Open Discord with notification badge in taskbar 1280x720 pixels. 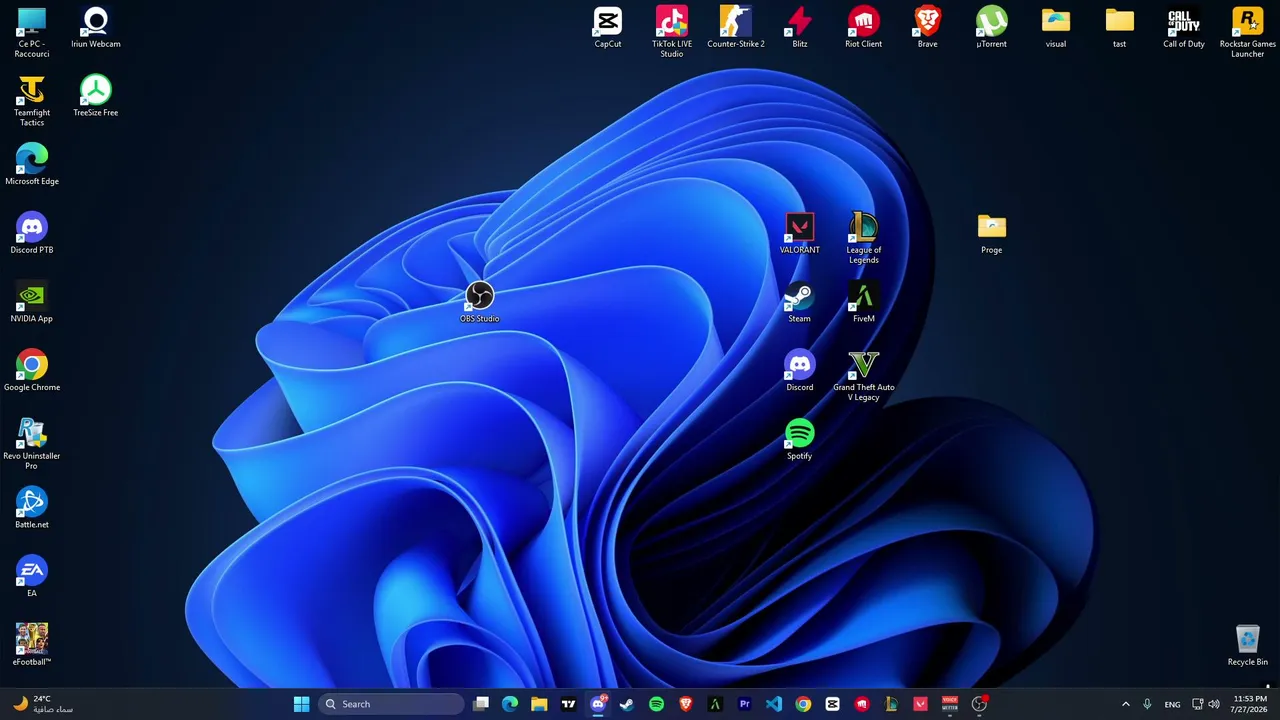(x=598, y=704)
